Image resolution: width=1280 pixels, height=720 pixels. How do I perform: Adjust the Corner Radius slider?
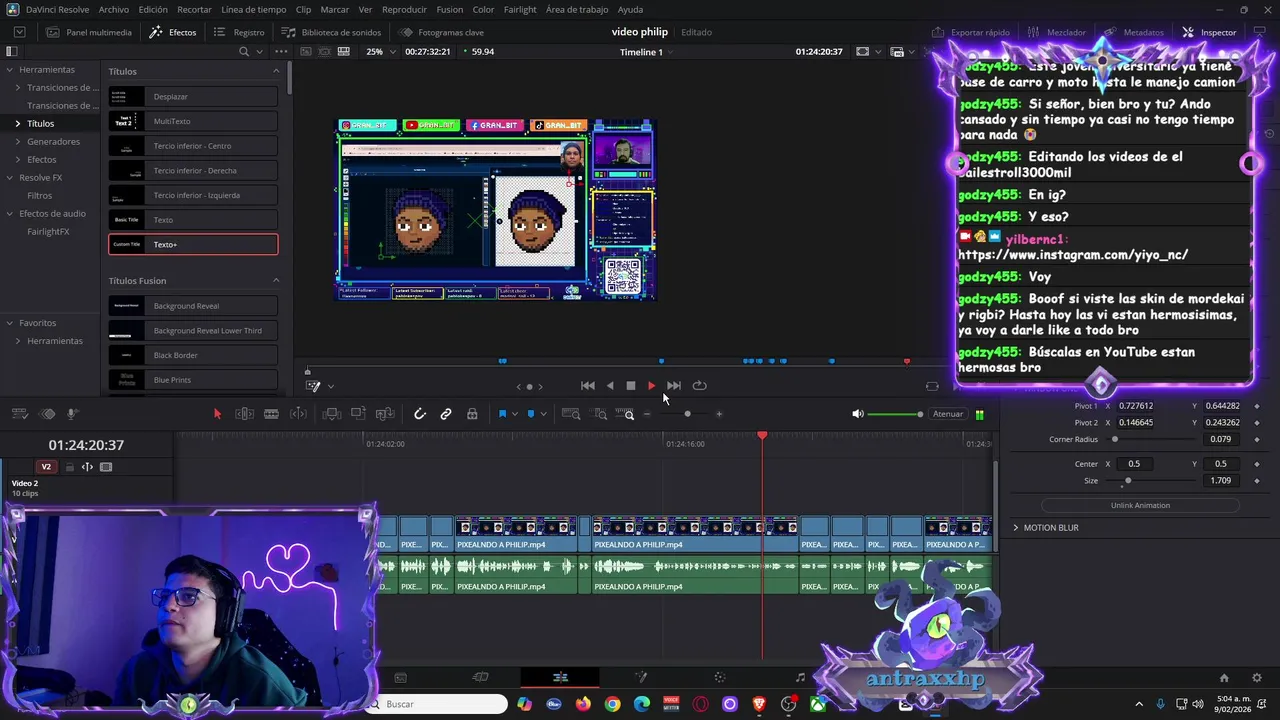[x=1150, y=439]
